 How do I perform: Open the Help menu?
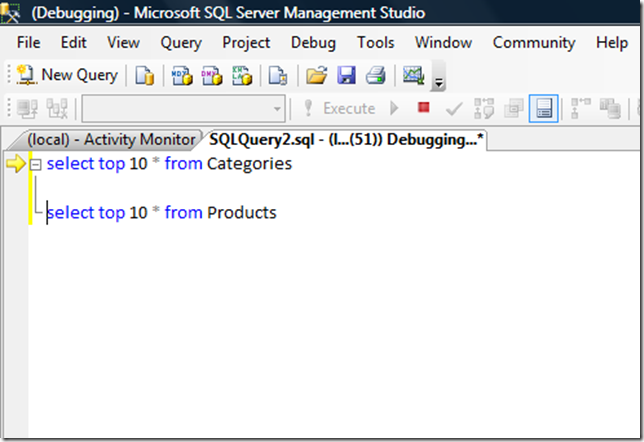(x=612, y=43)
